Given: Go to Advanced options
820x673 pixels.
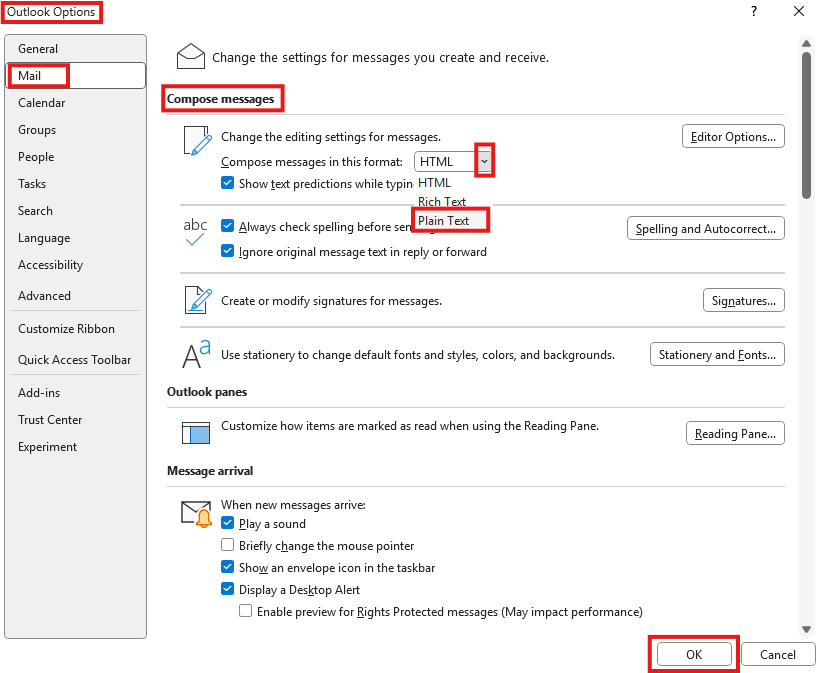Looking at the screenshot, I should point(75,295).
